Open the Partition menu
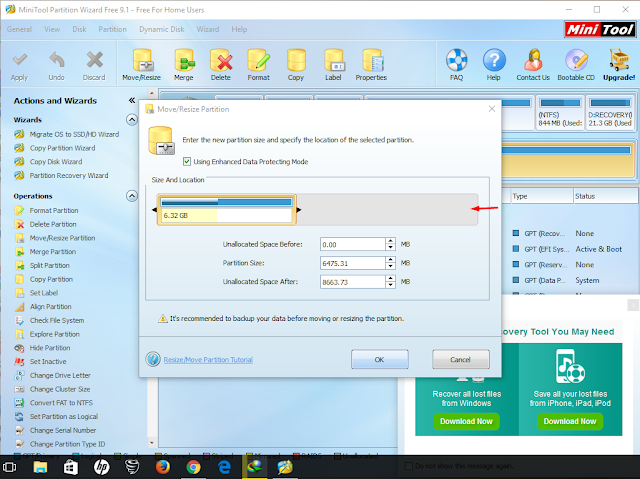This screenshot has height=479, width=640. (x=112, y=29)
